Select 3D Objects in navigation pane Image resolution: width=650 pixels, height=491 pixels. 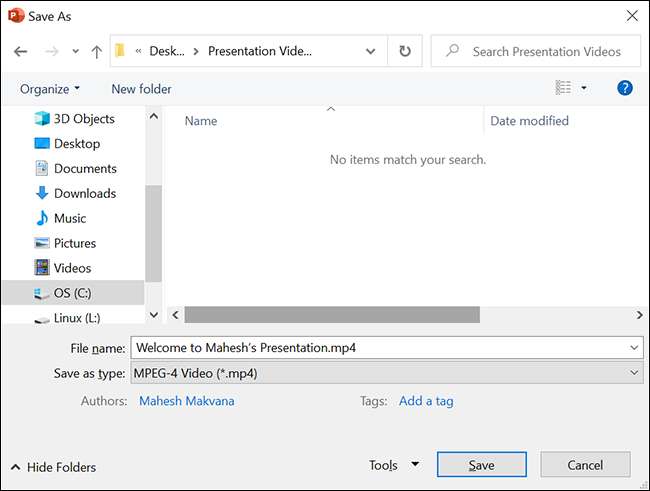[x=83, y=118]
